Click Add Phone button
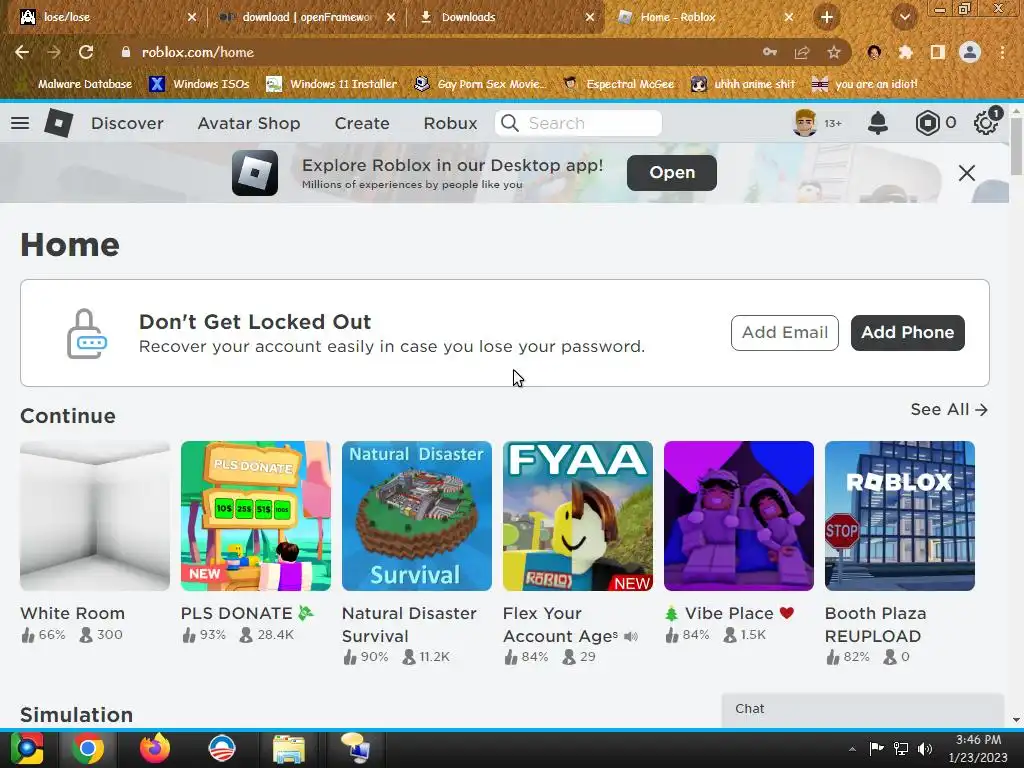This screenshot has height=768, width=1024. click(x=907, y=332)
